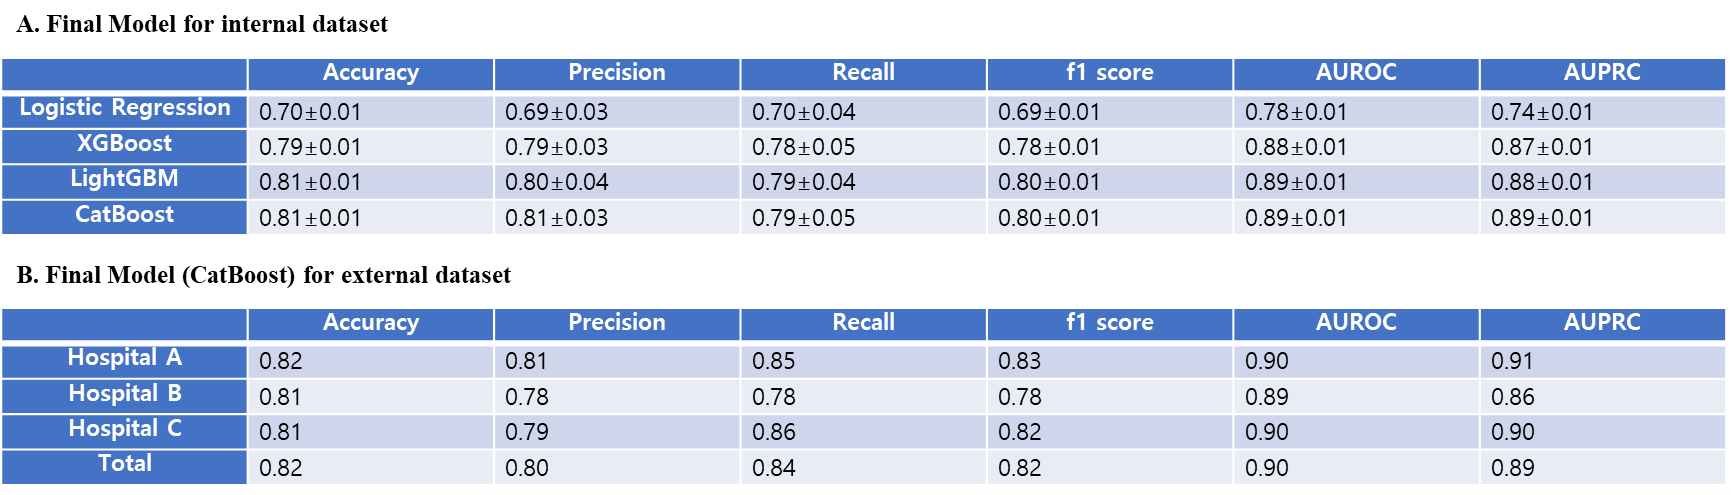The height and width of the screenshot is (495, 1731).
Task: Click Hospital A's AUPRC value 0.91
Action: coord(1511,362)
